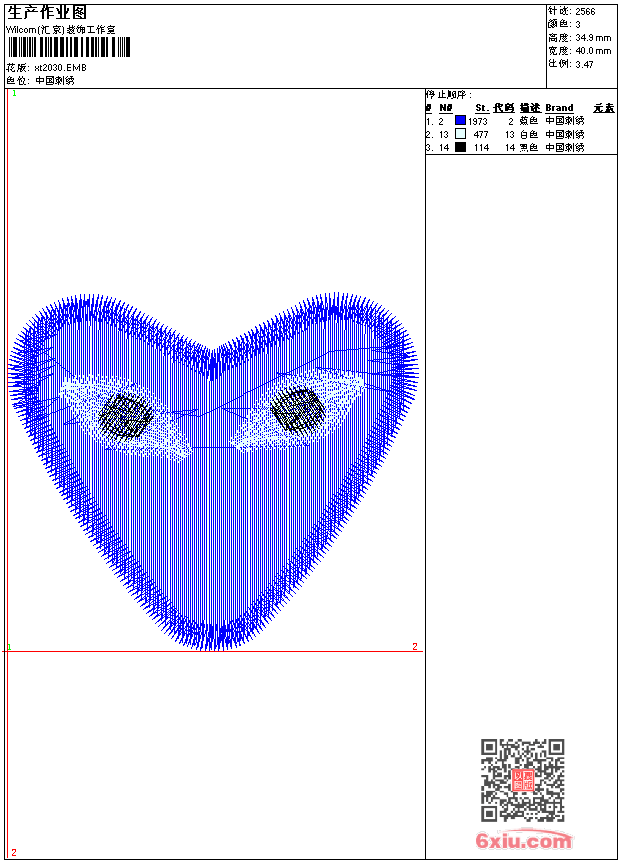The image size is (620, 860).
Task: Select the stop sequence row with 477 stitches
Action: (x=520, y=133)
